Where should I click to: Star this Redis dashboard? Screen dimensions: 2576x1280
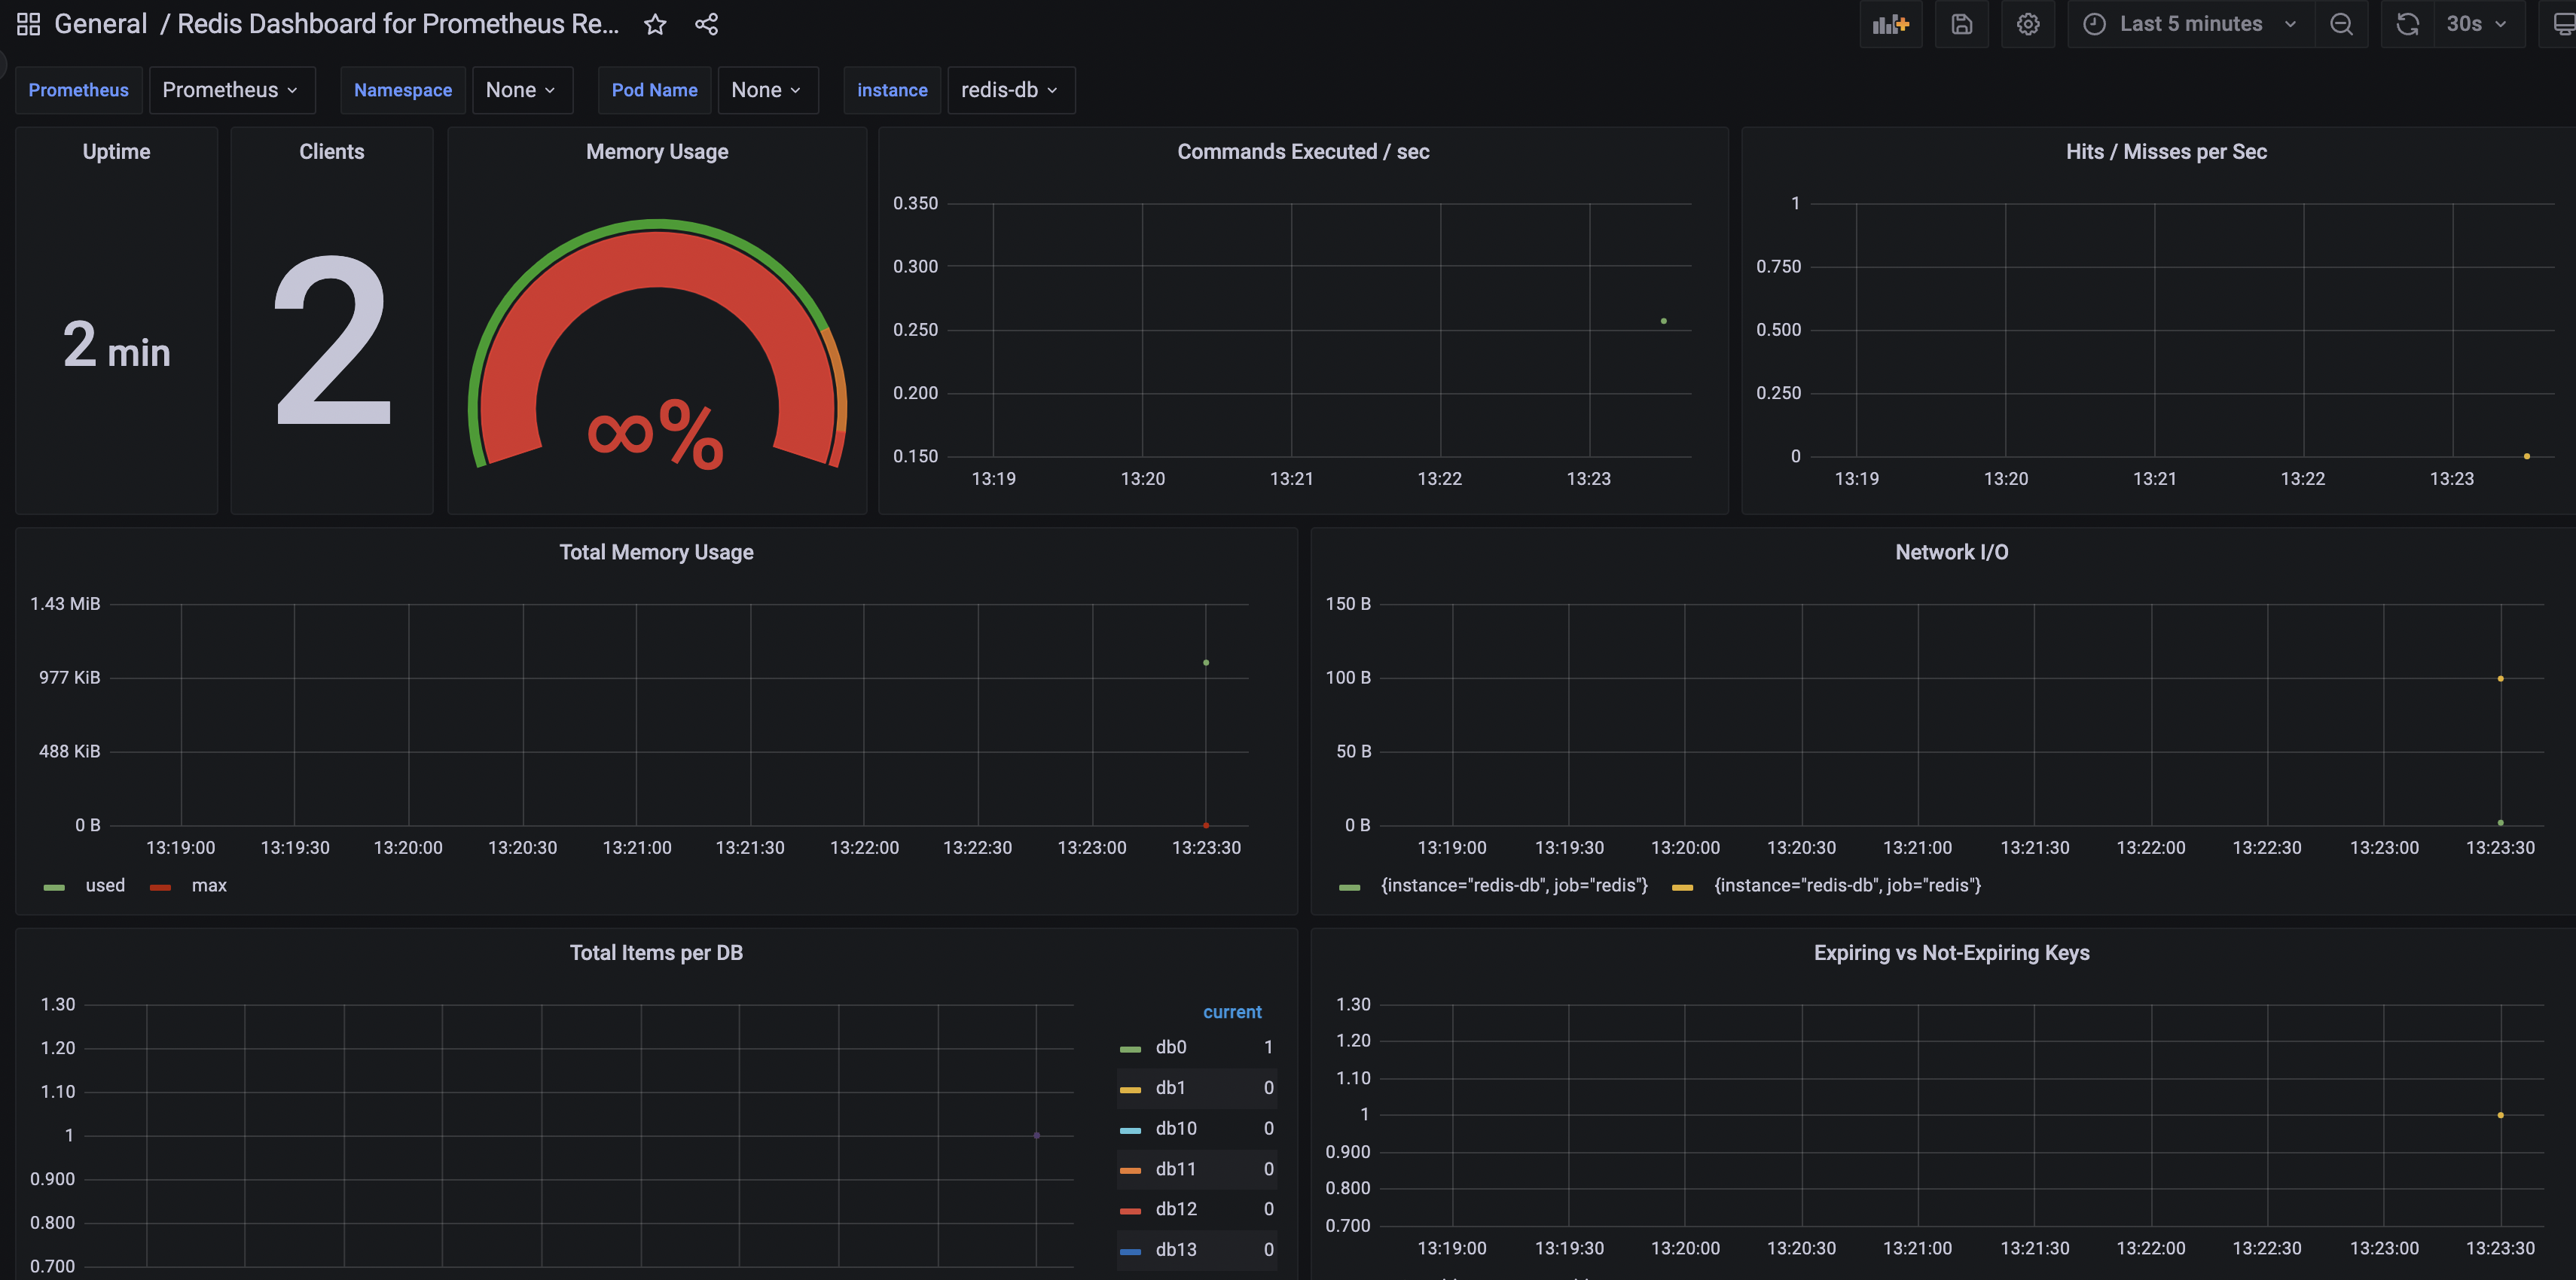(x=655, y=24)
